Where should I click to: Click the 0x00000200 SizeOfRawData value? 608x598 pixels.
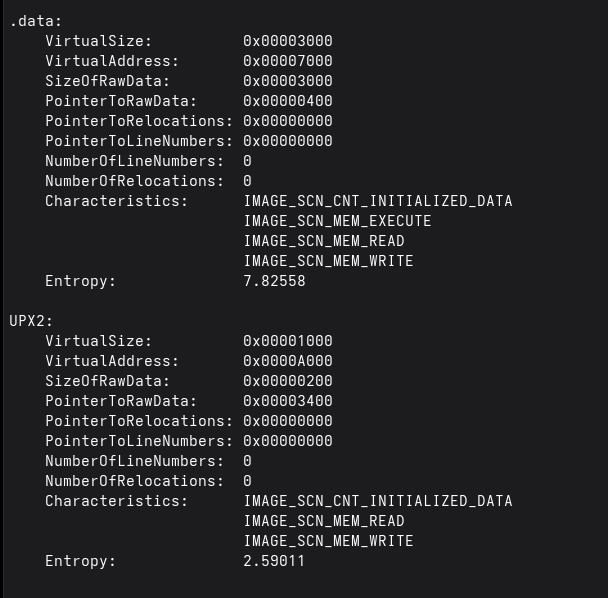click(x=288, y=381)
